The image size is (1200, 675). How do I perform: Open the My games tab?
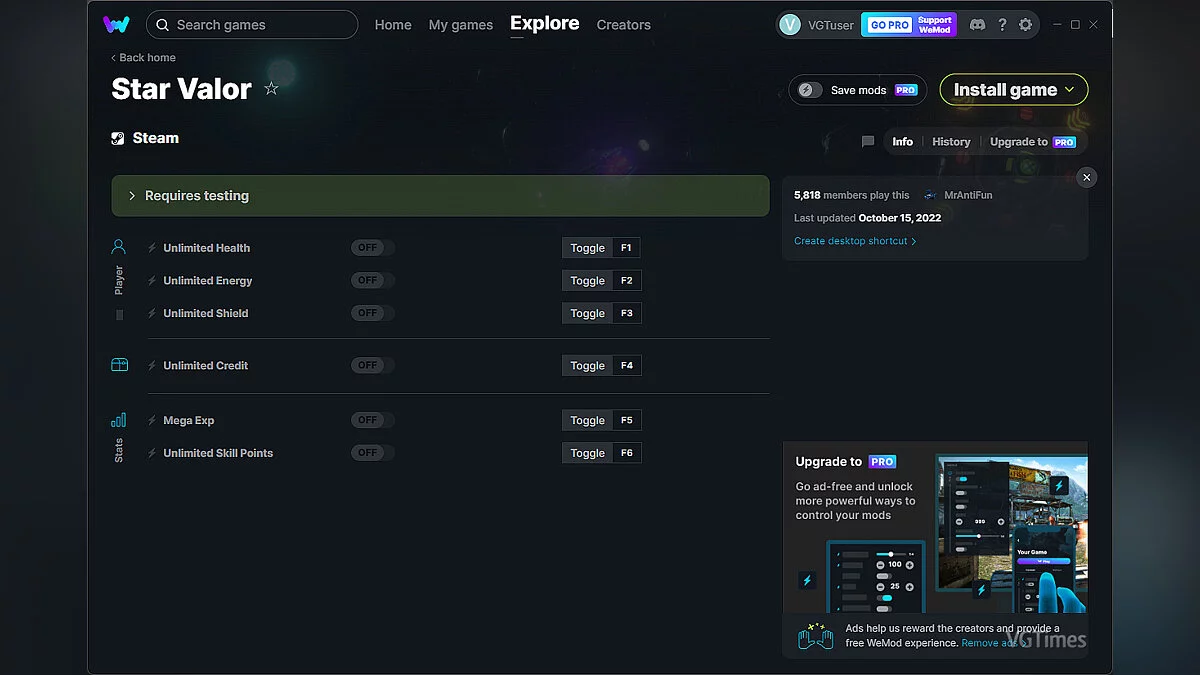[x=461, y=25]
